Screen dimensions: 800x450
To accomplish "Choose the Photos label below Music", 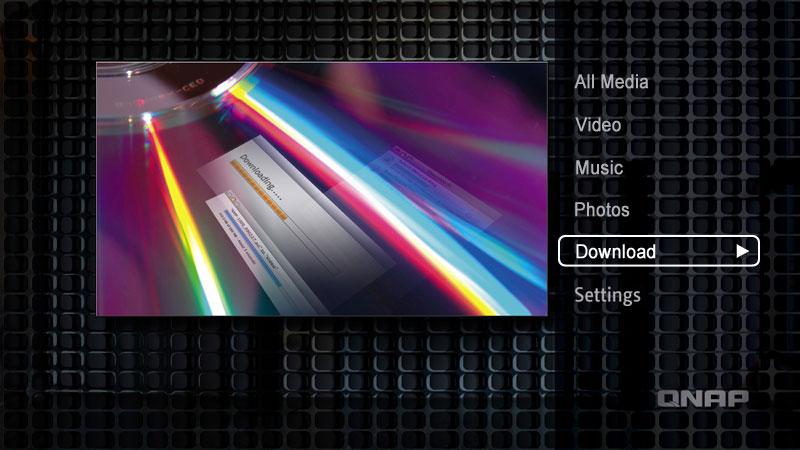I will [602, 210].
